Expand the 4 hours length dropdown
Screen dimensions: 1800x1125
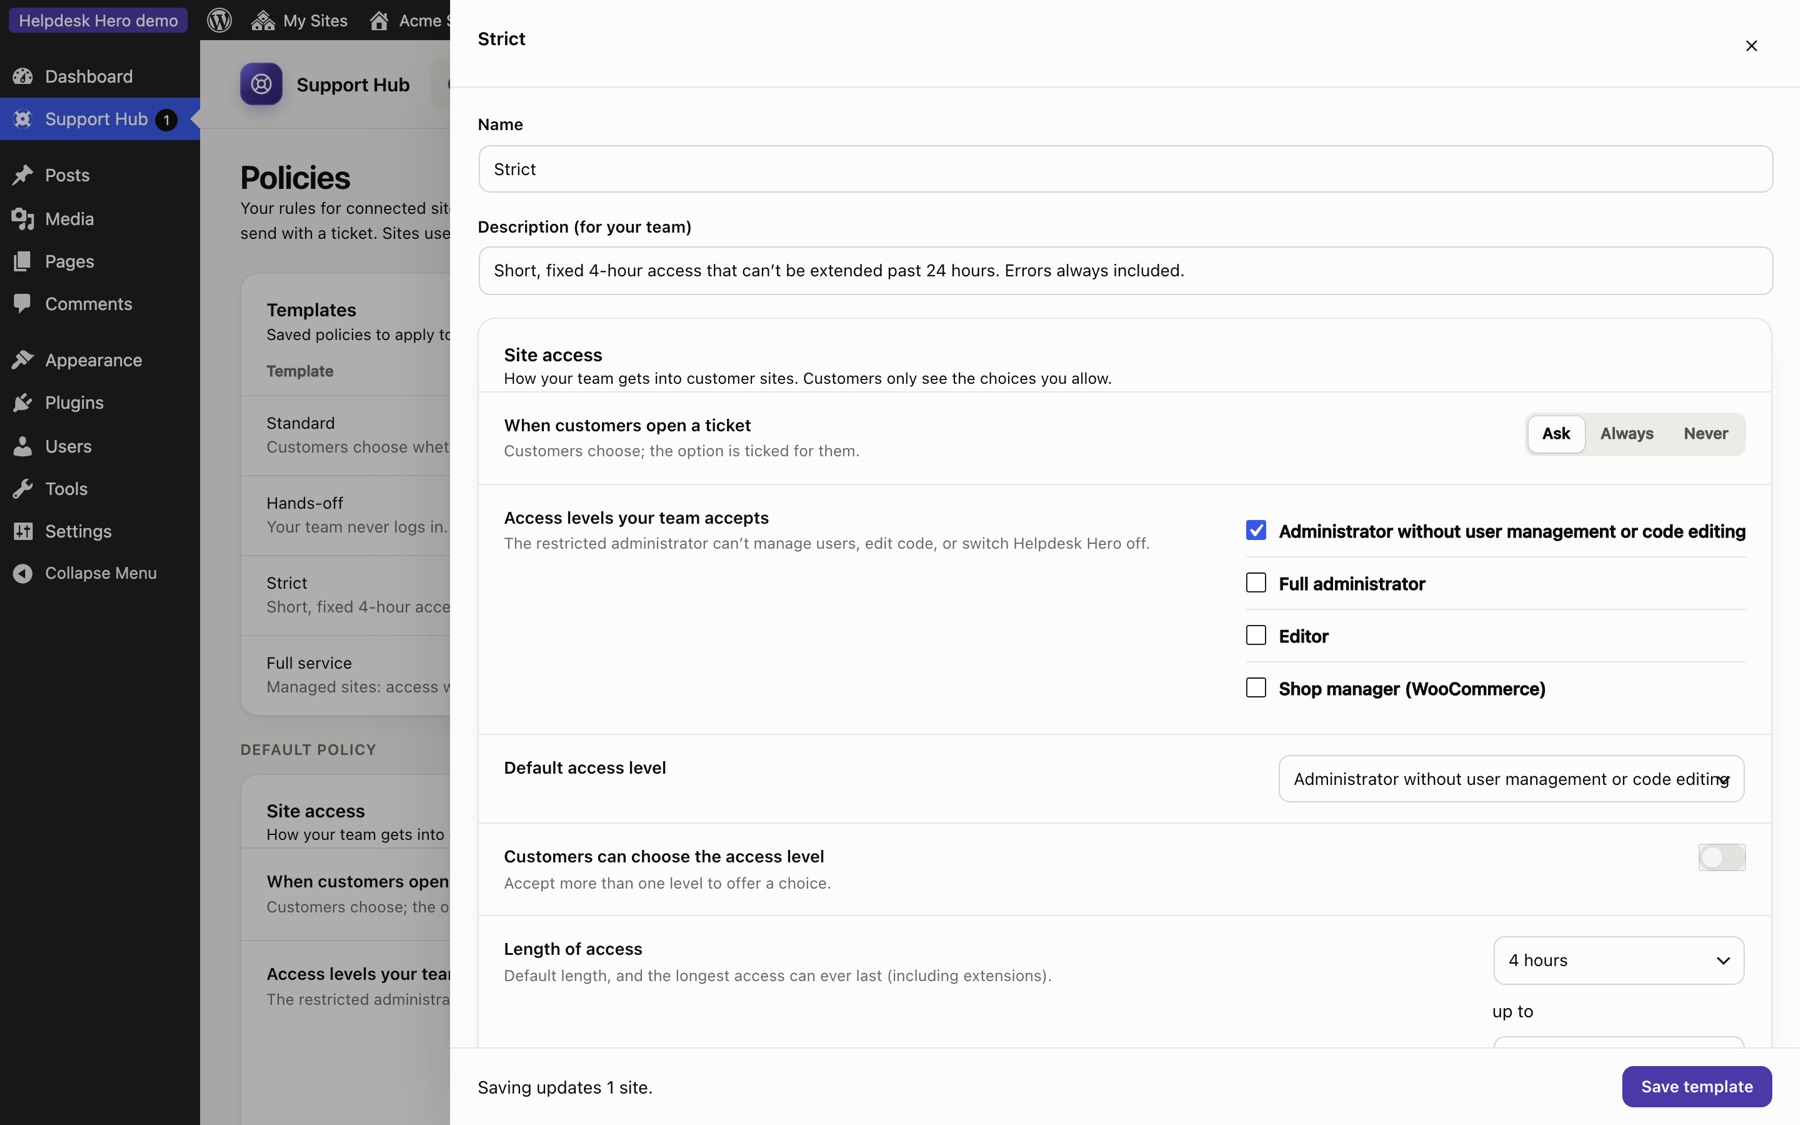click(1619, 960)
